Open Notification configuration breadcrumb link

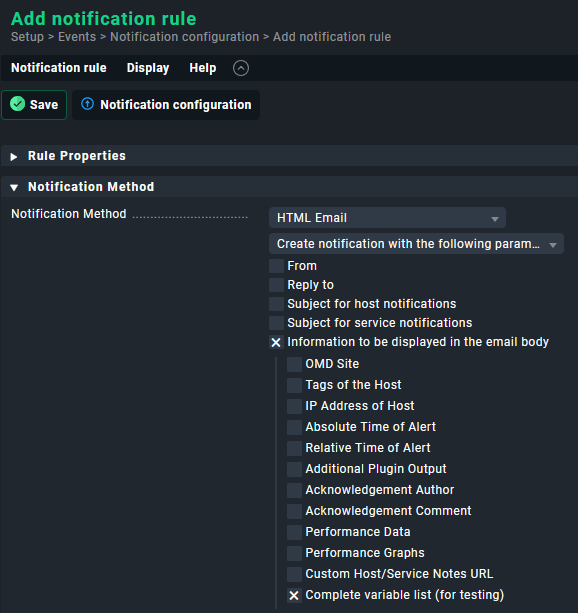185,37
